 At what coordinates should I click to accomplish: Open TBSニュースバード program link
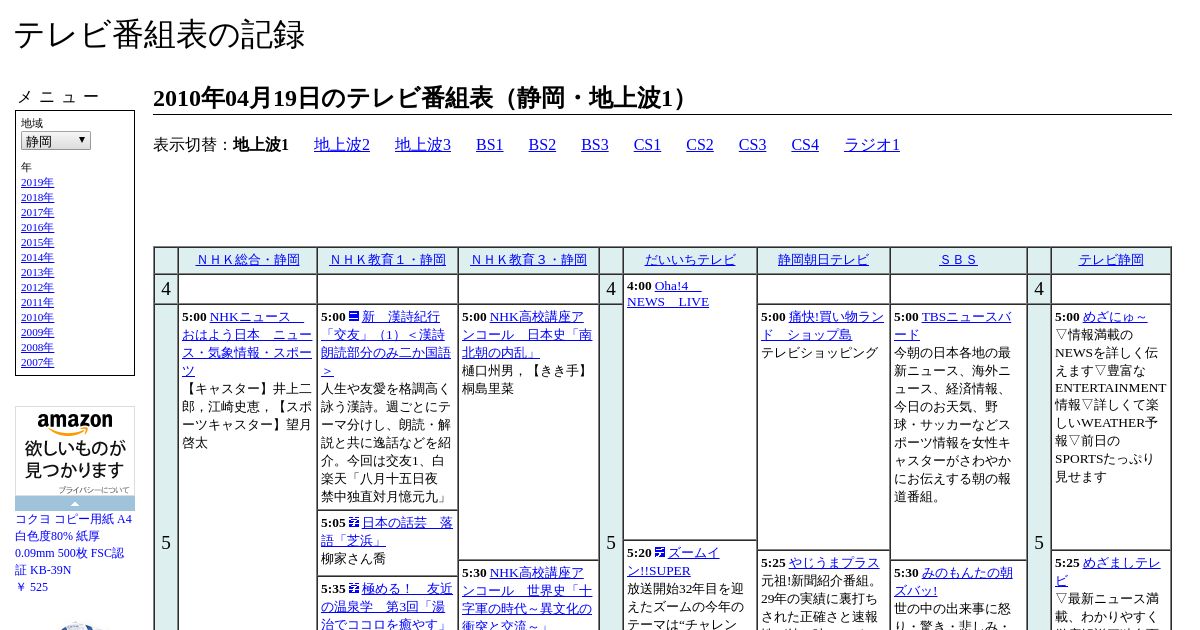(952, 326)
